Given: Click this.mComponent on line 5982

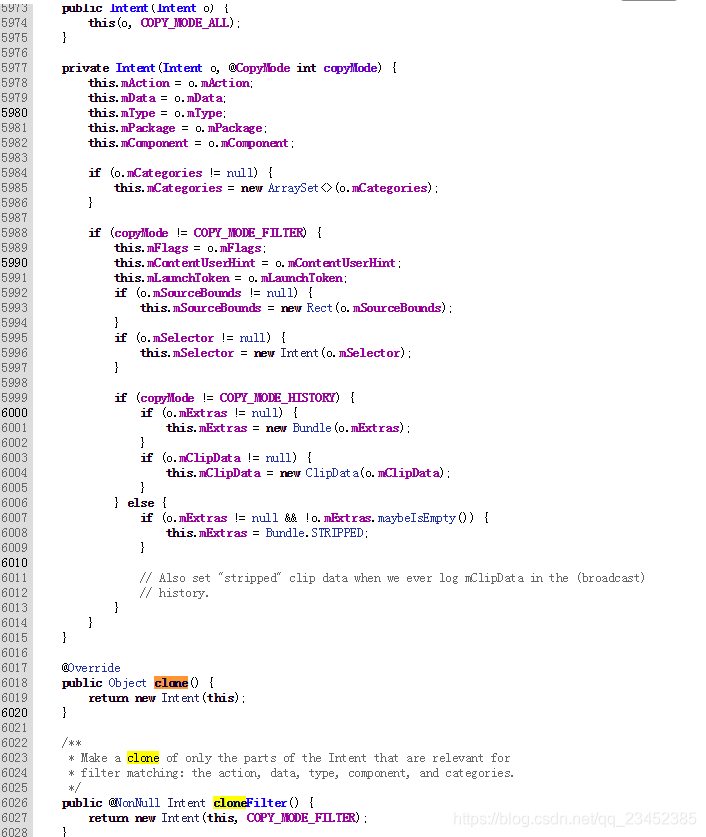Looking at the screenshot, I should [x=138, y=143].
